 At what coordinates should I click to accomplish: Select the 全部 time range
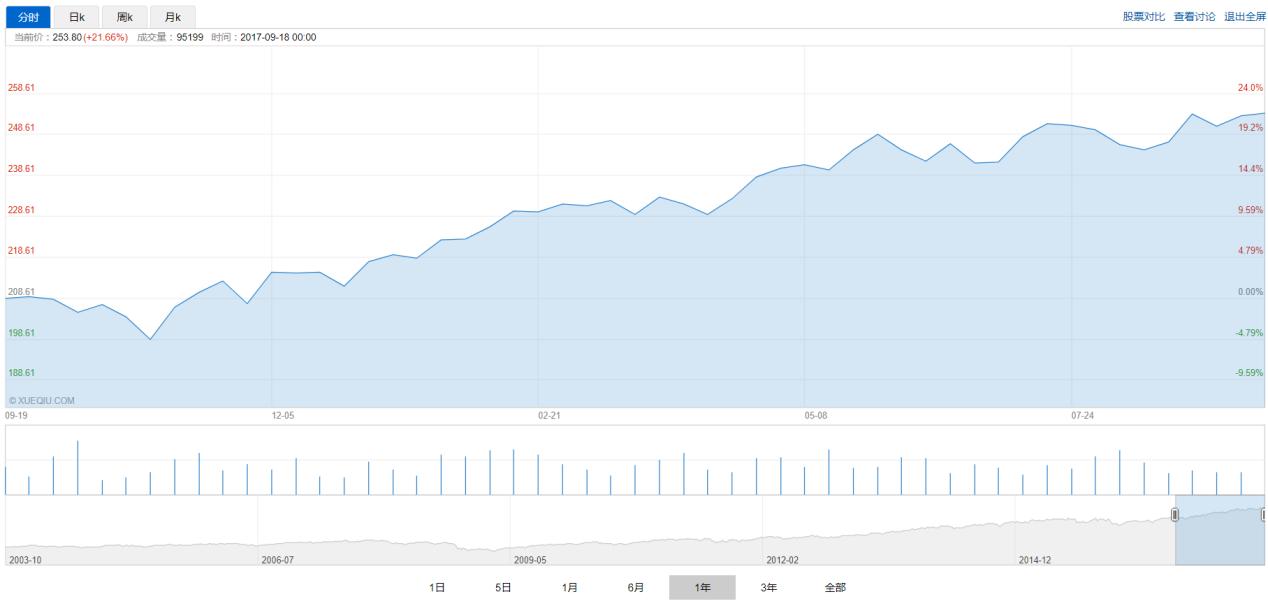coord(835,588)
